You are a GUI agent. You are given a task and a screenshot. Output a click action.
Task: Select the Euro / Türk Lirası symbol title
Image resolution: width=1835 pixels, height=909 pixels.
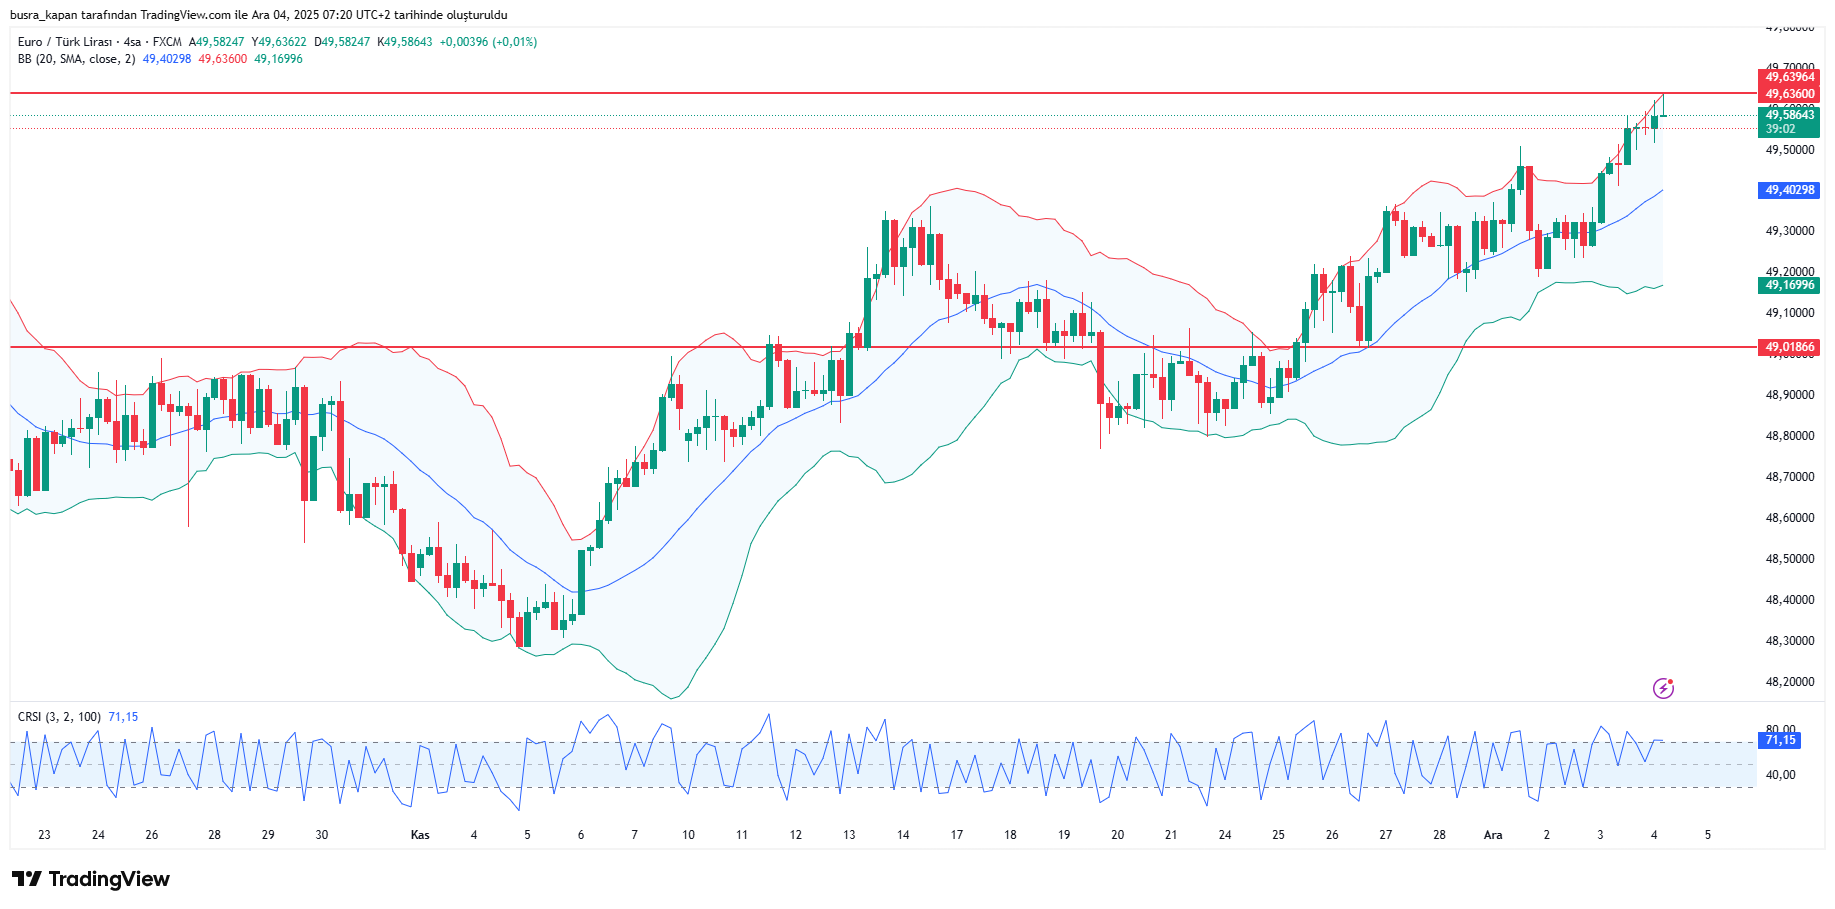coord(64,42)
